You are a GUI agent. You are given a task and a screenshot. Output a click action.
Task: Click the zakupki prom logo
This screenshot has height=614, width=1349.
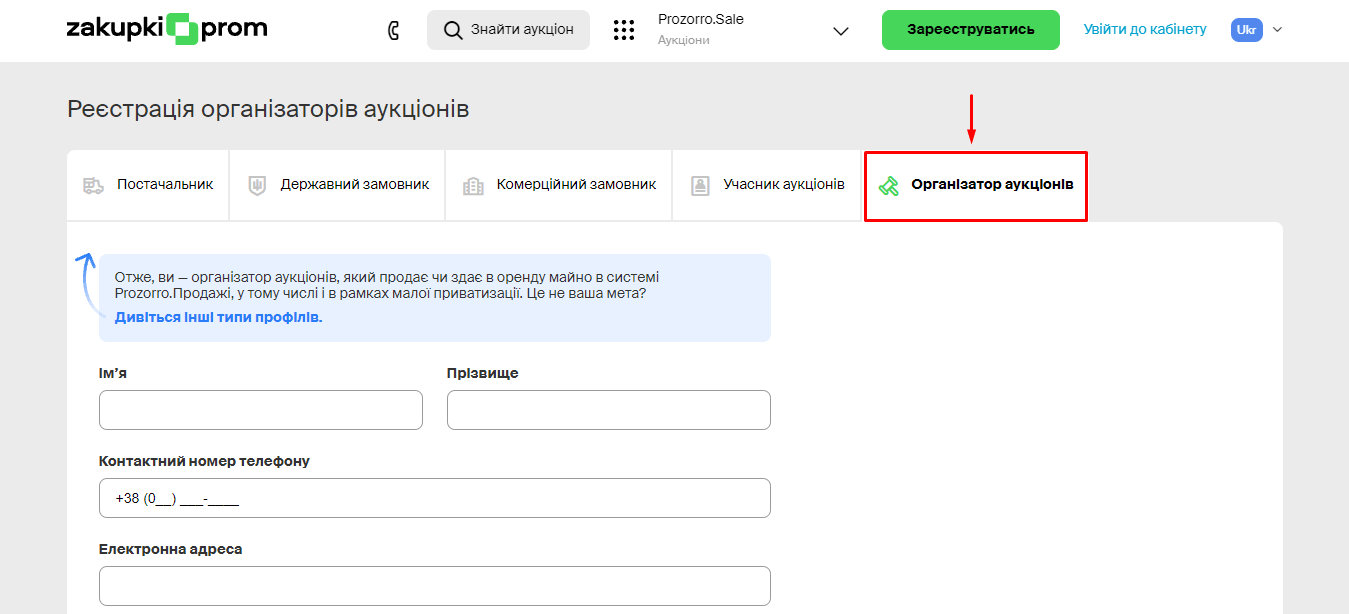click(x=167, y=30)
